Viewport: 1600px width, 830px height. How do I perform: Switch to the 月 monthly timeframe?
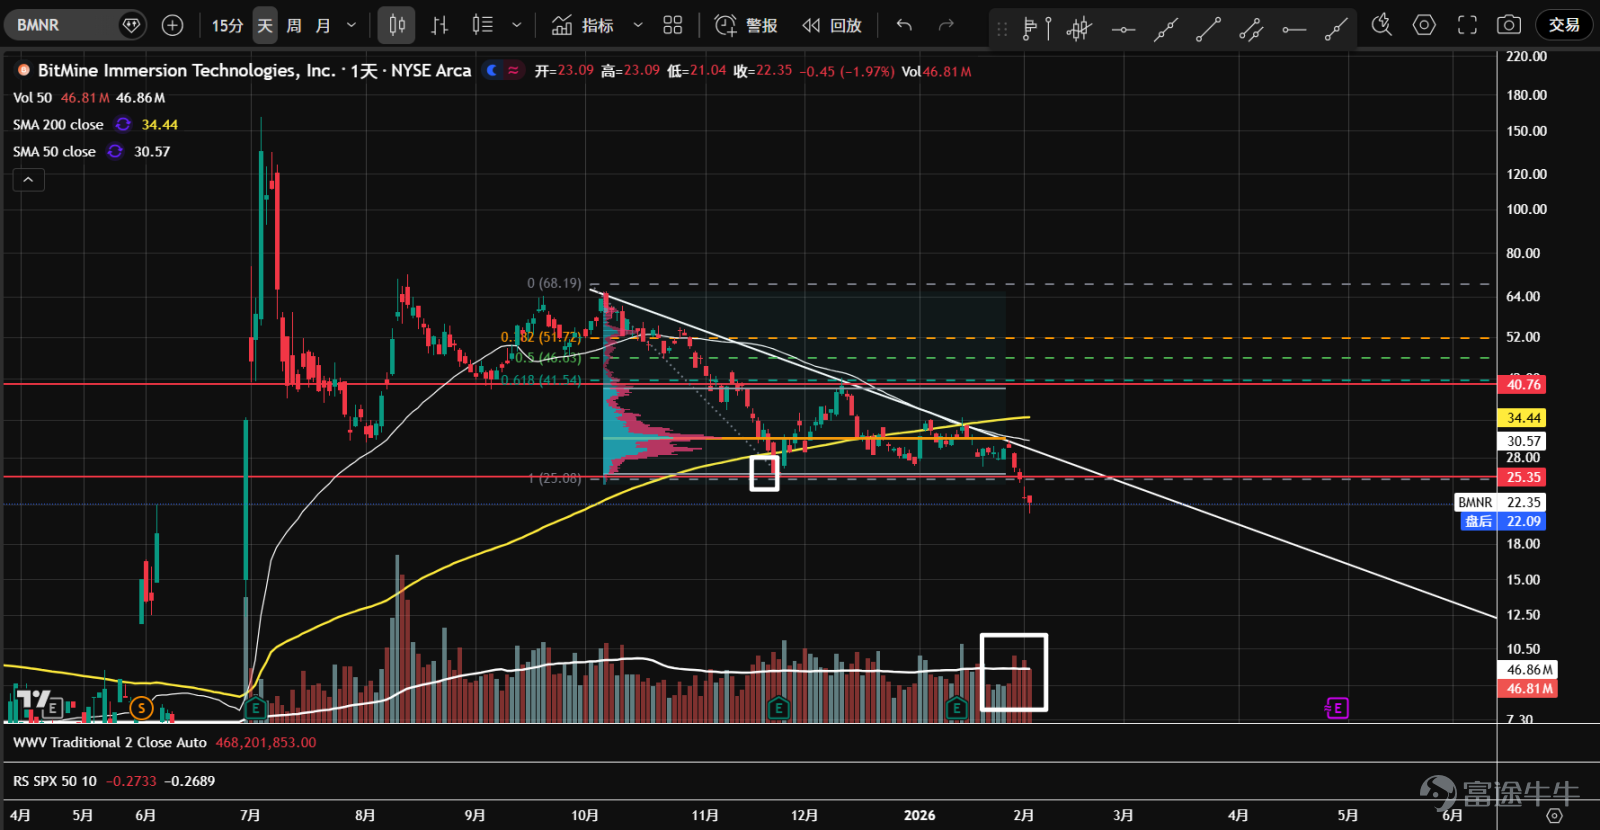click(323, 25)
